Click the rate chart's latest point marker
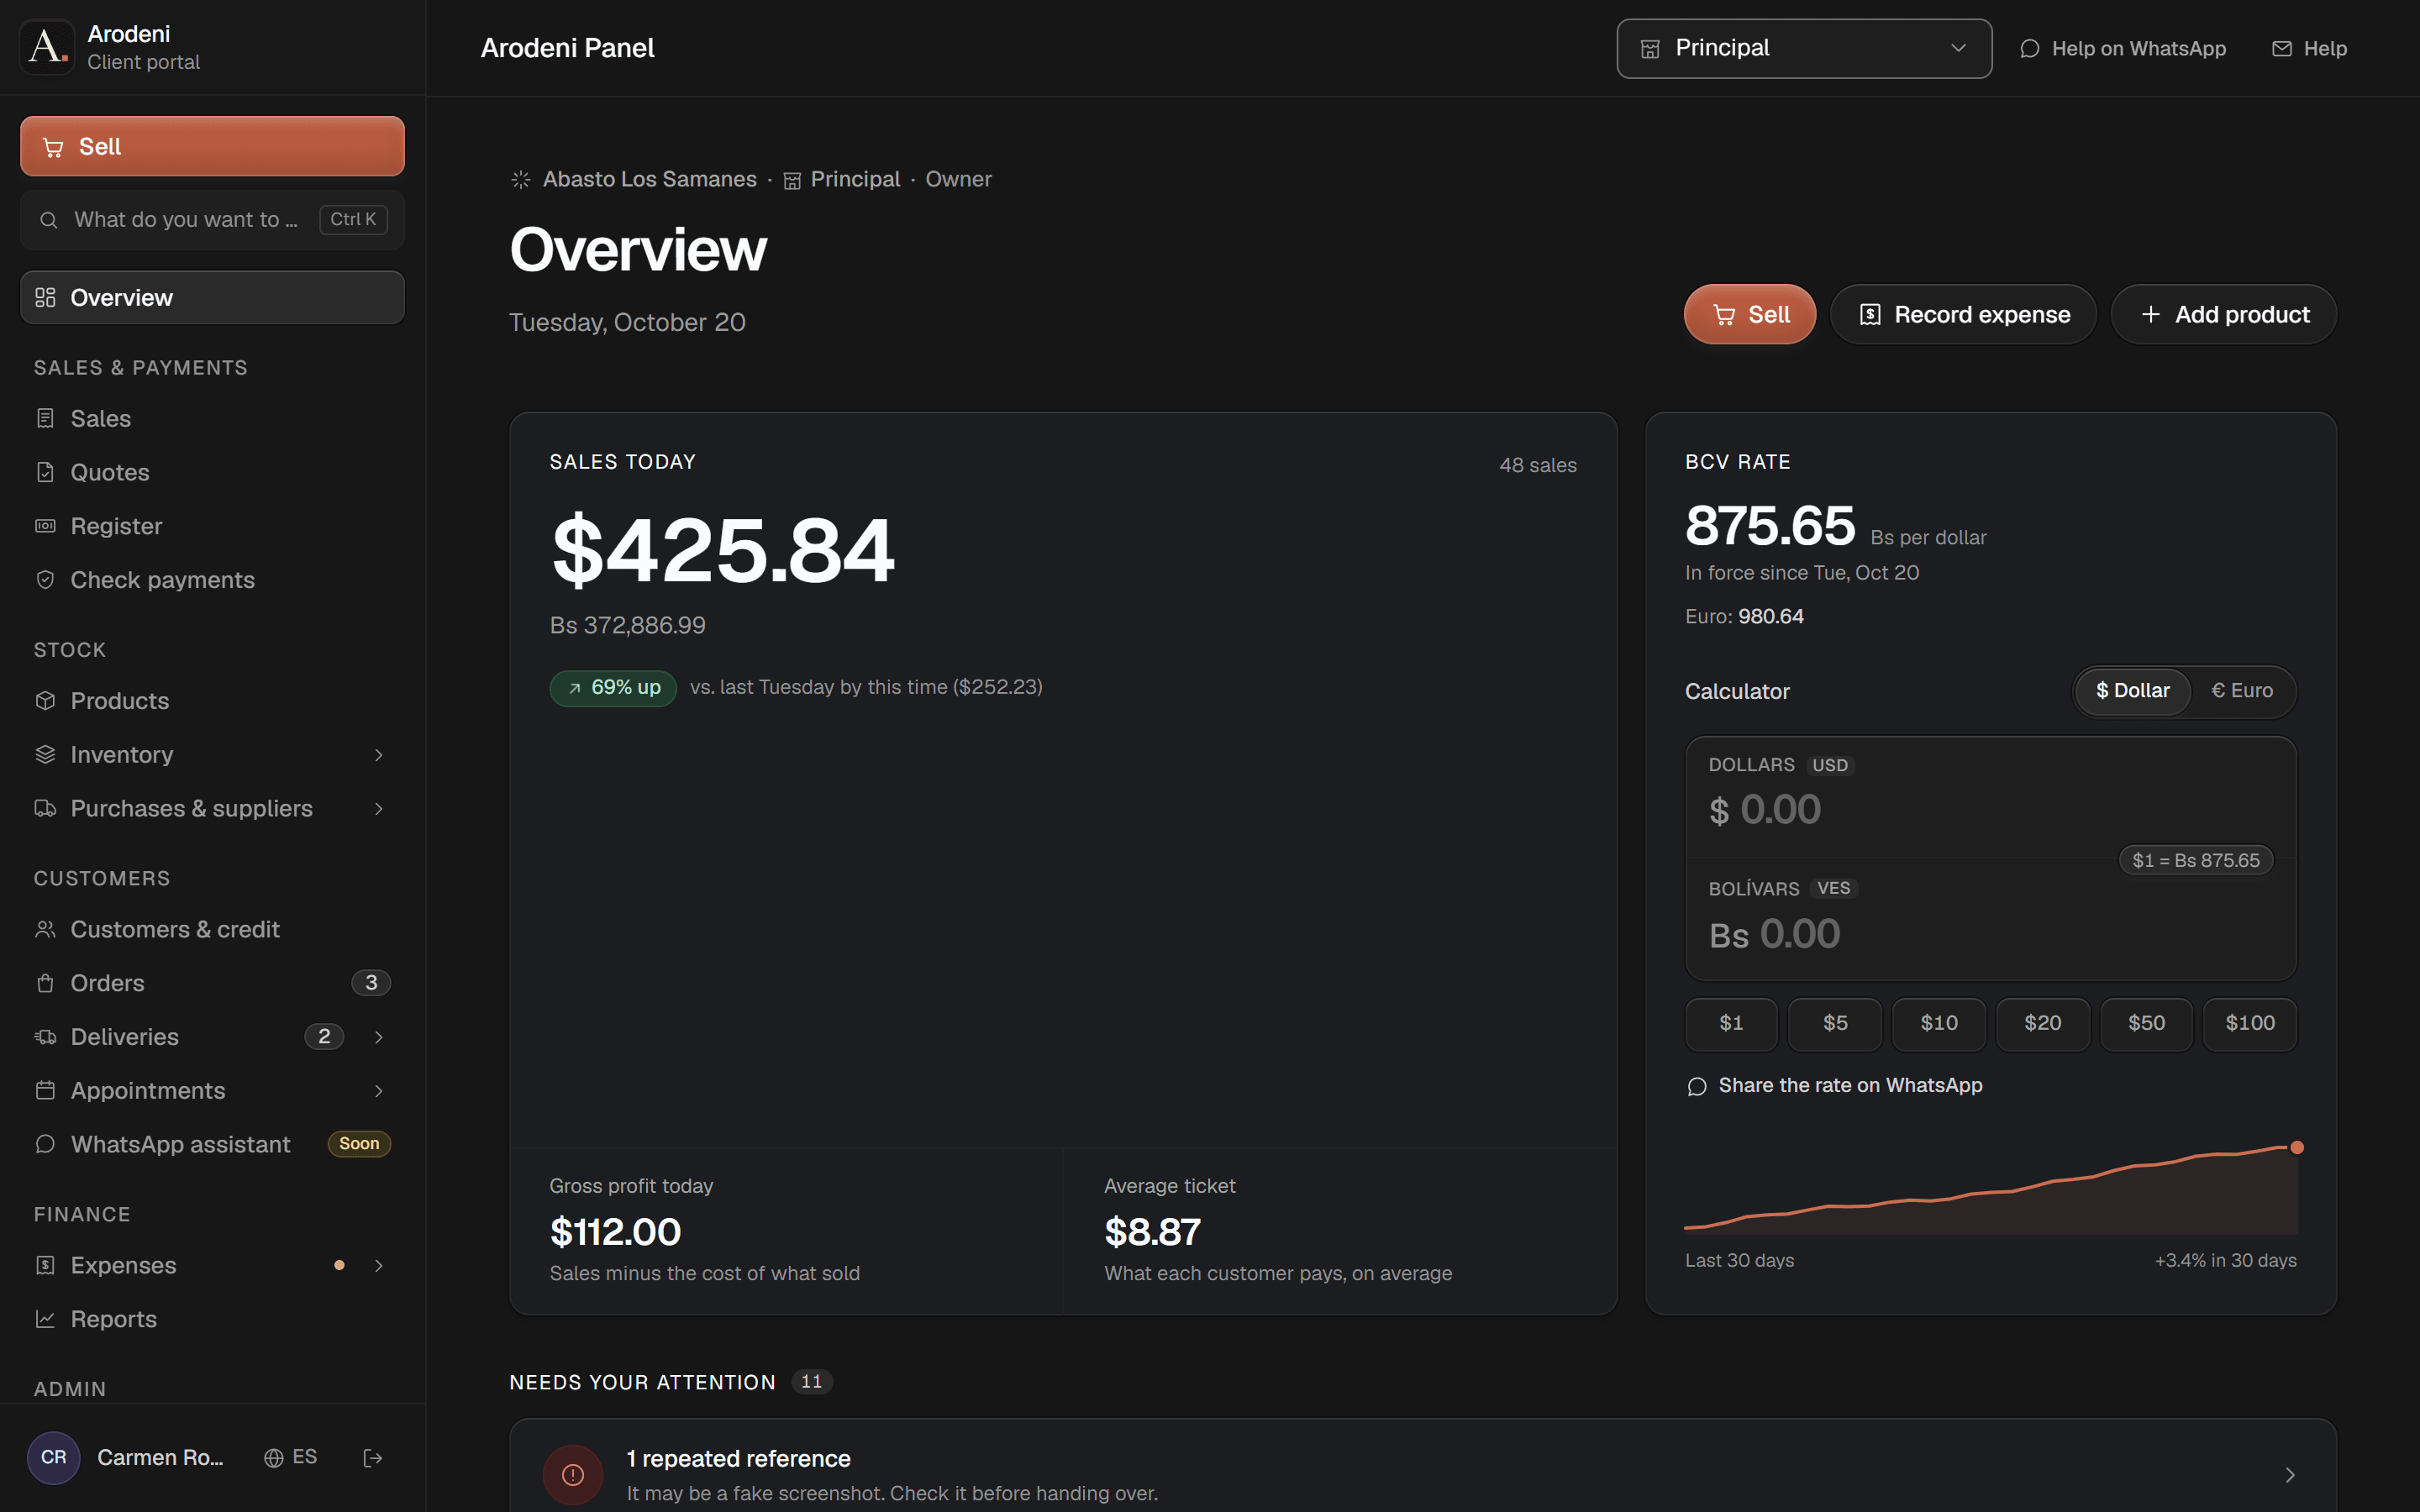Image resolution: width=2420 pixels, height=1512 pixels. point(2297,1147)
